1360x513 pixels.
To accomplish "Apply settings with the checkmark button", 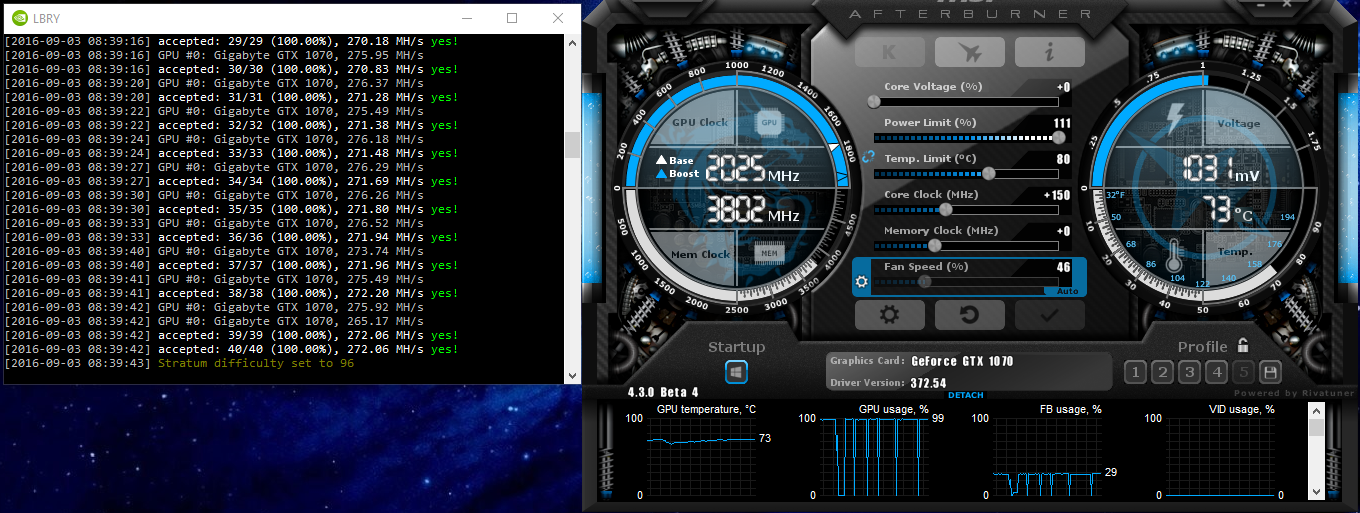I will pos(1049,315).
